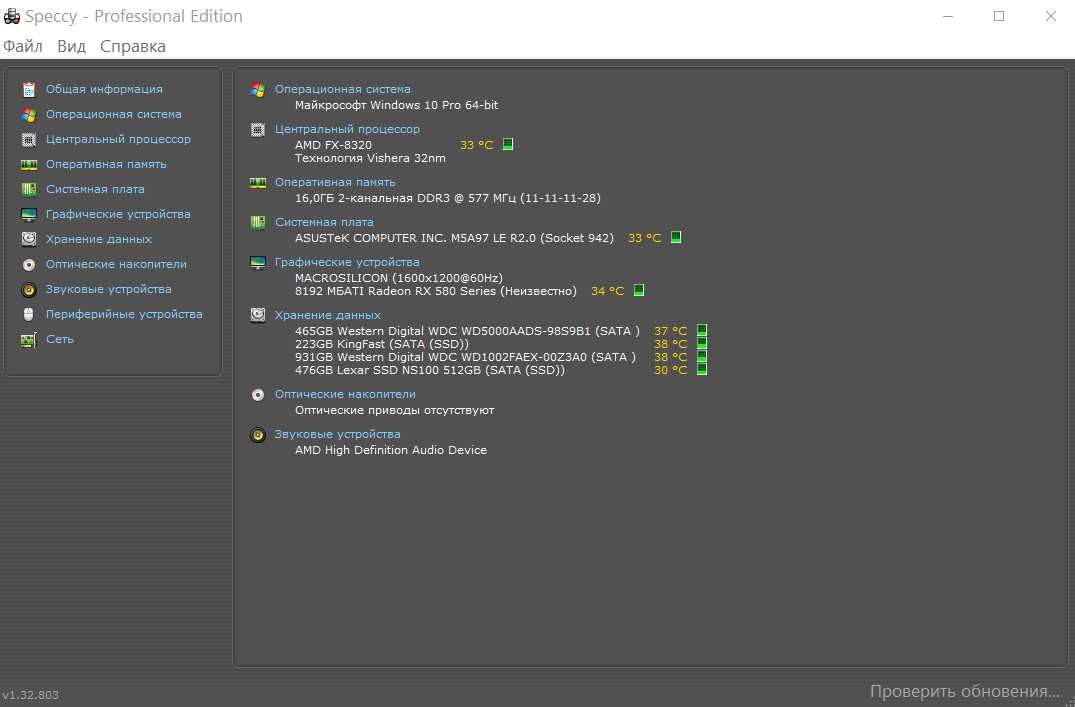Click text Технология Vishera 32nm

370,158
